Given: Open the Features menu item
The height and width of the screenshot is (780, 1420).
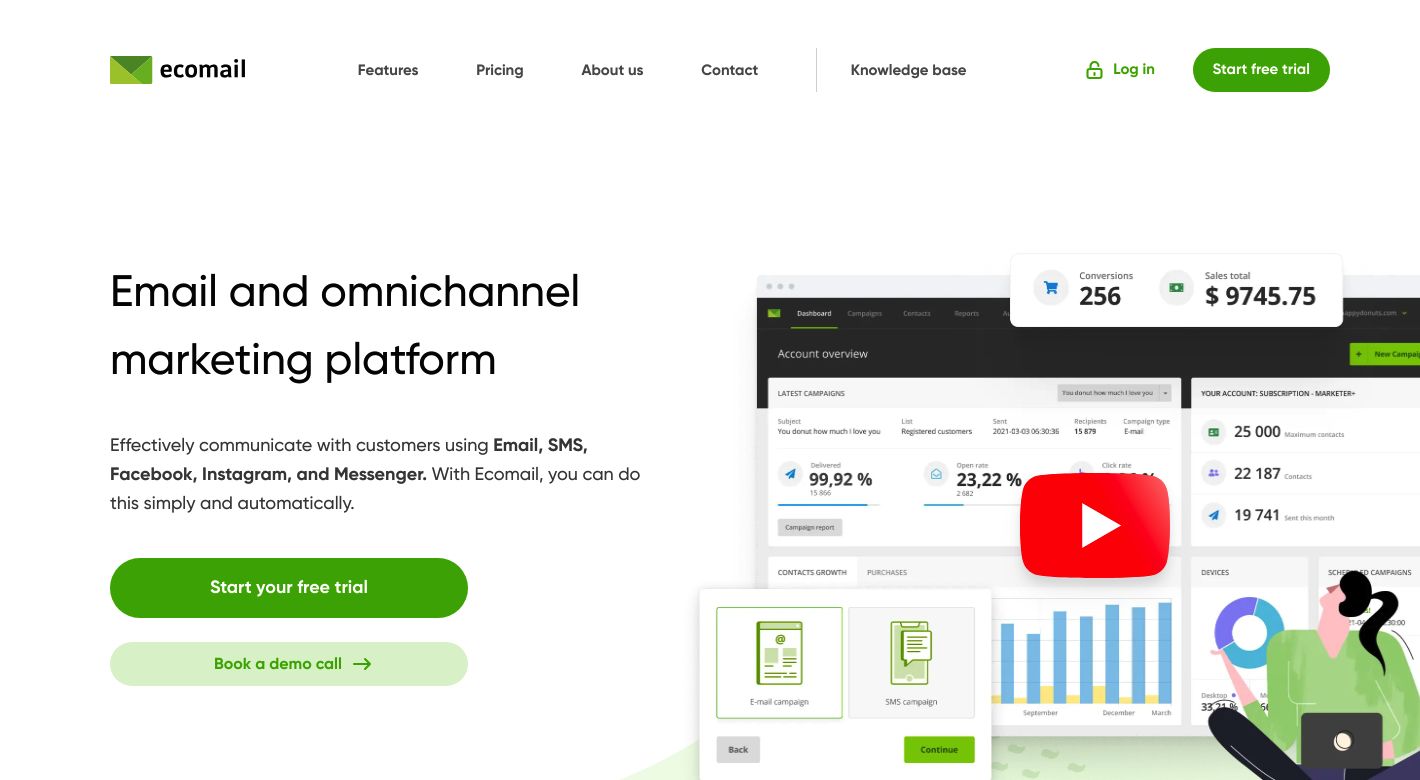Looking at the screenshot, I should coord(388,70).
